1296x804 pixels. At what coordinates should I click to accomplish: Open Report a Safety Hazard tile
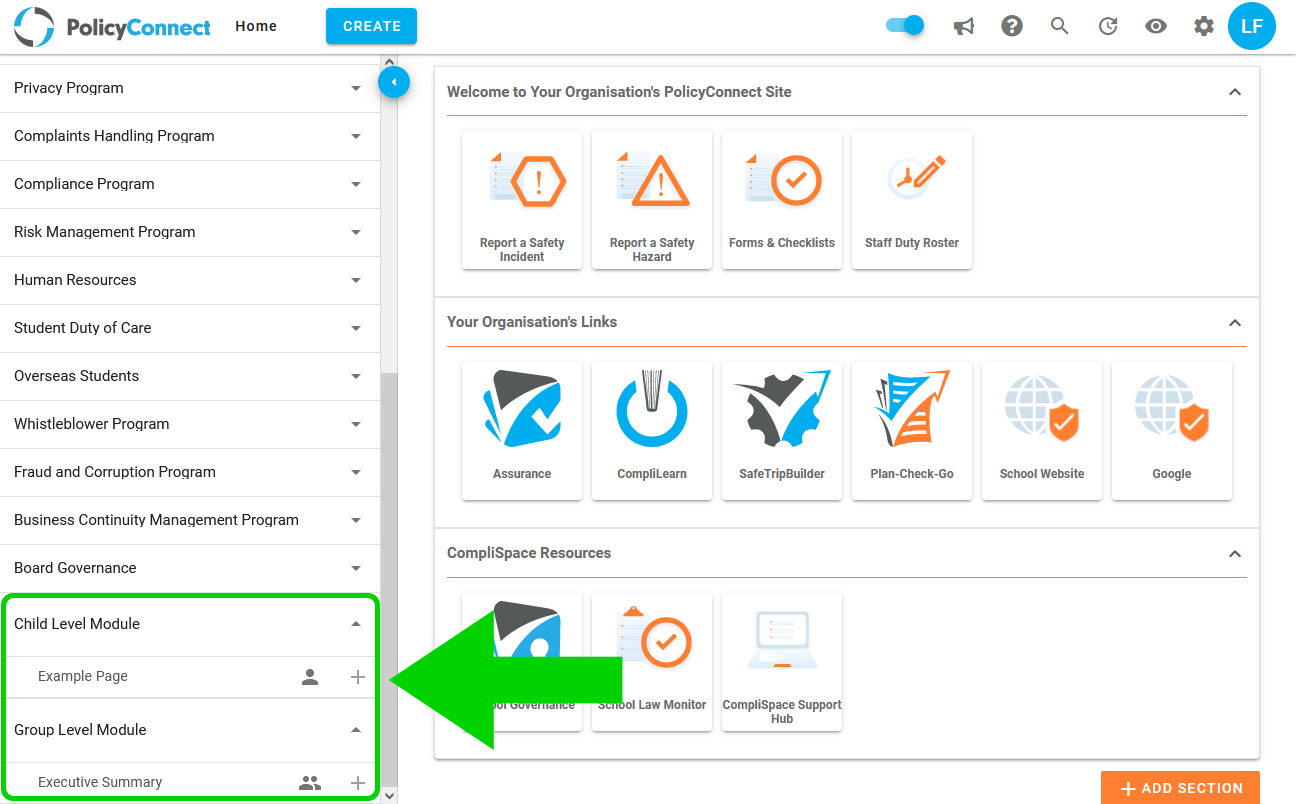[652, 200]
